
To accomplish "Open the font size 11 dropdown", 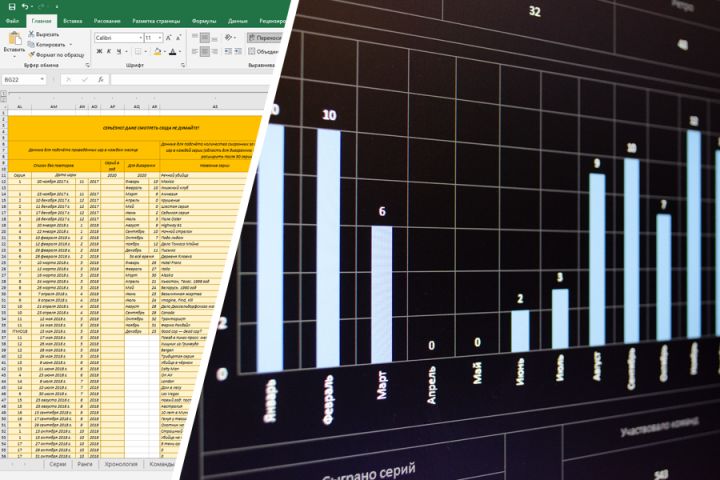I will click(159, 38).
